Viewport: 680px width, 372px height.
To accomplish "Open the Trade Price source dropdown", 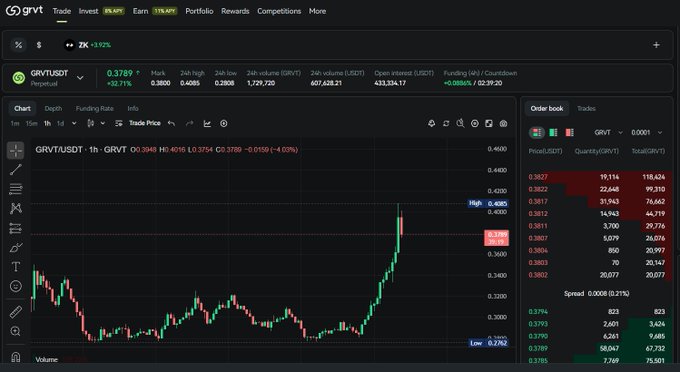I will coord(145,124).
